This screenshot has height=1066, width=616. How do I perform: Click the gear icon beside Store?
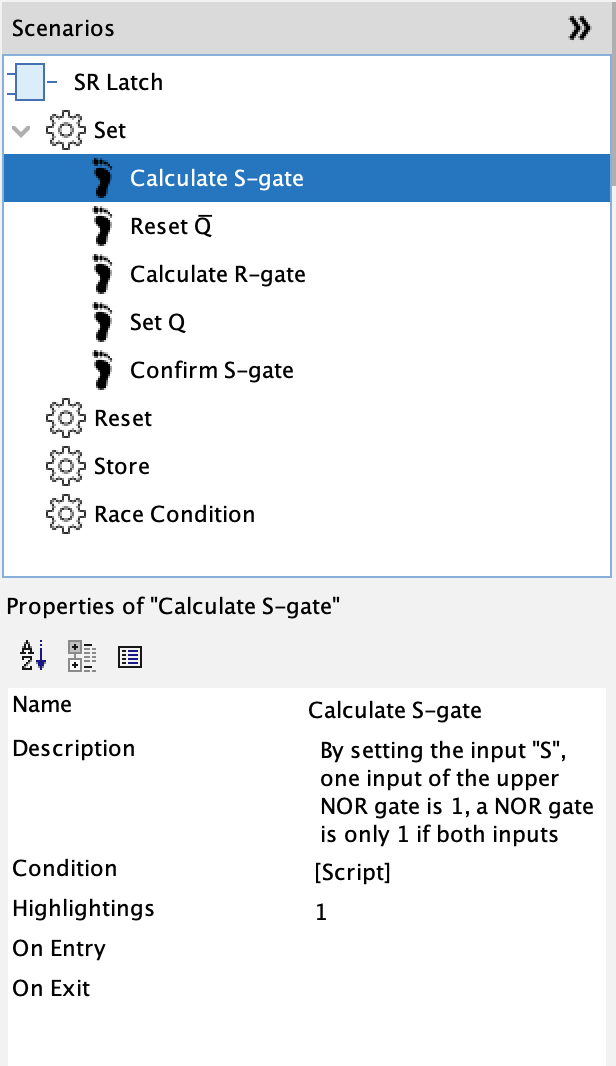65,466
